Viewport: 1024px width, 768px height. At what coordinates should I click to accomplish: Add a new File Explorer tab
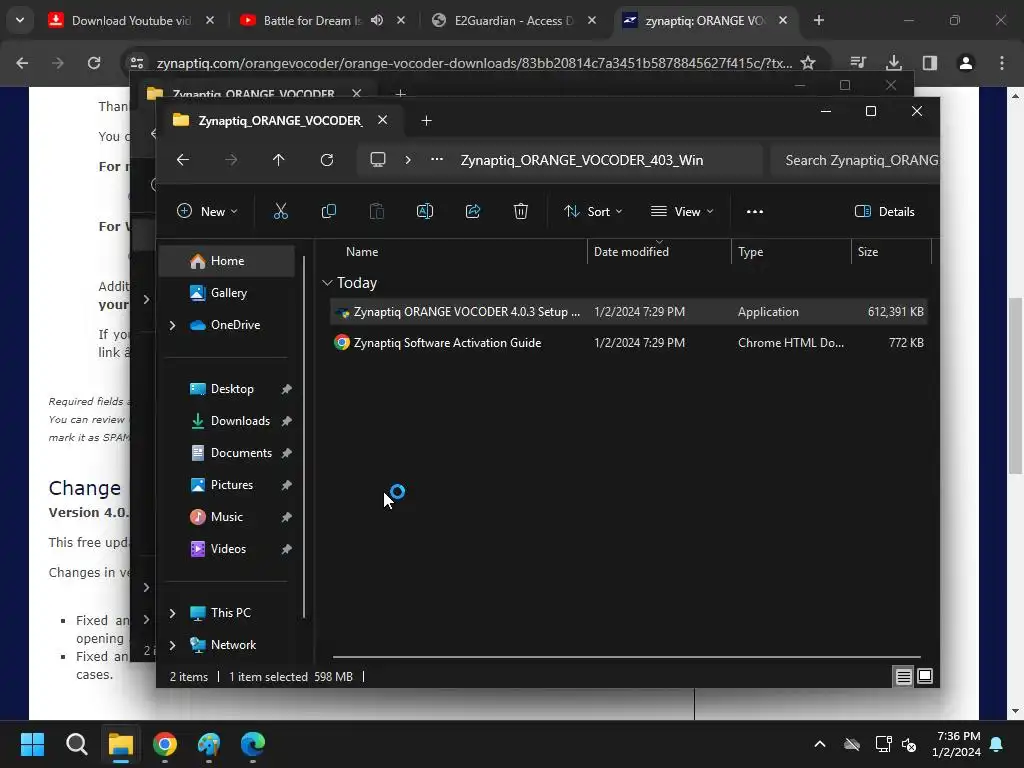coord(426,120)
